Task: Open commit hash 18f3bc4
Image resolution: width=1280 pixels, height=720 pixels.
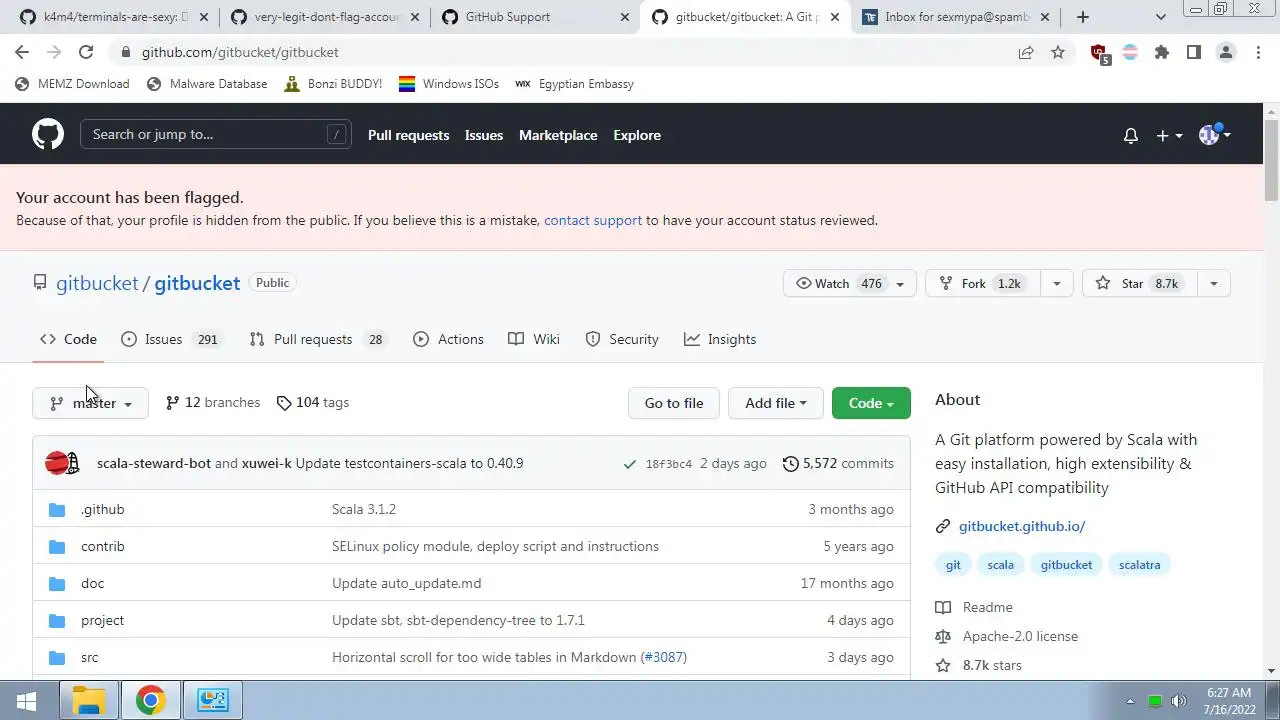Action: pos(668,464)
